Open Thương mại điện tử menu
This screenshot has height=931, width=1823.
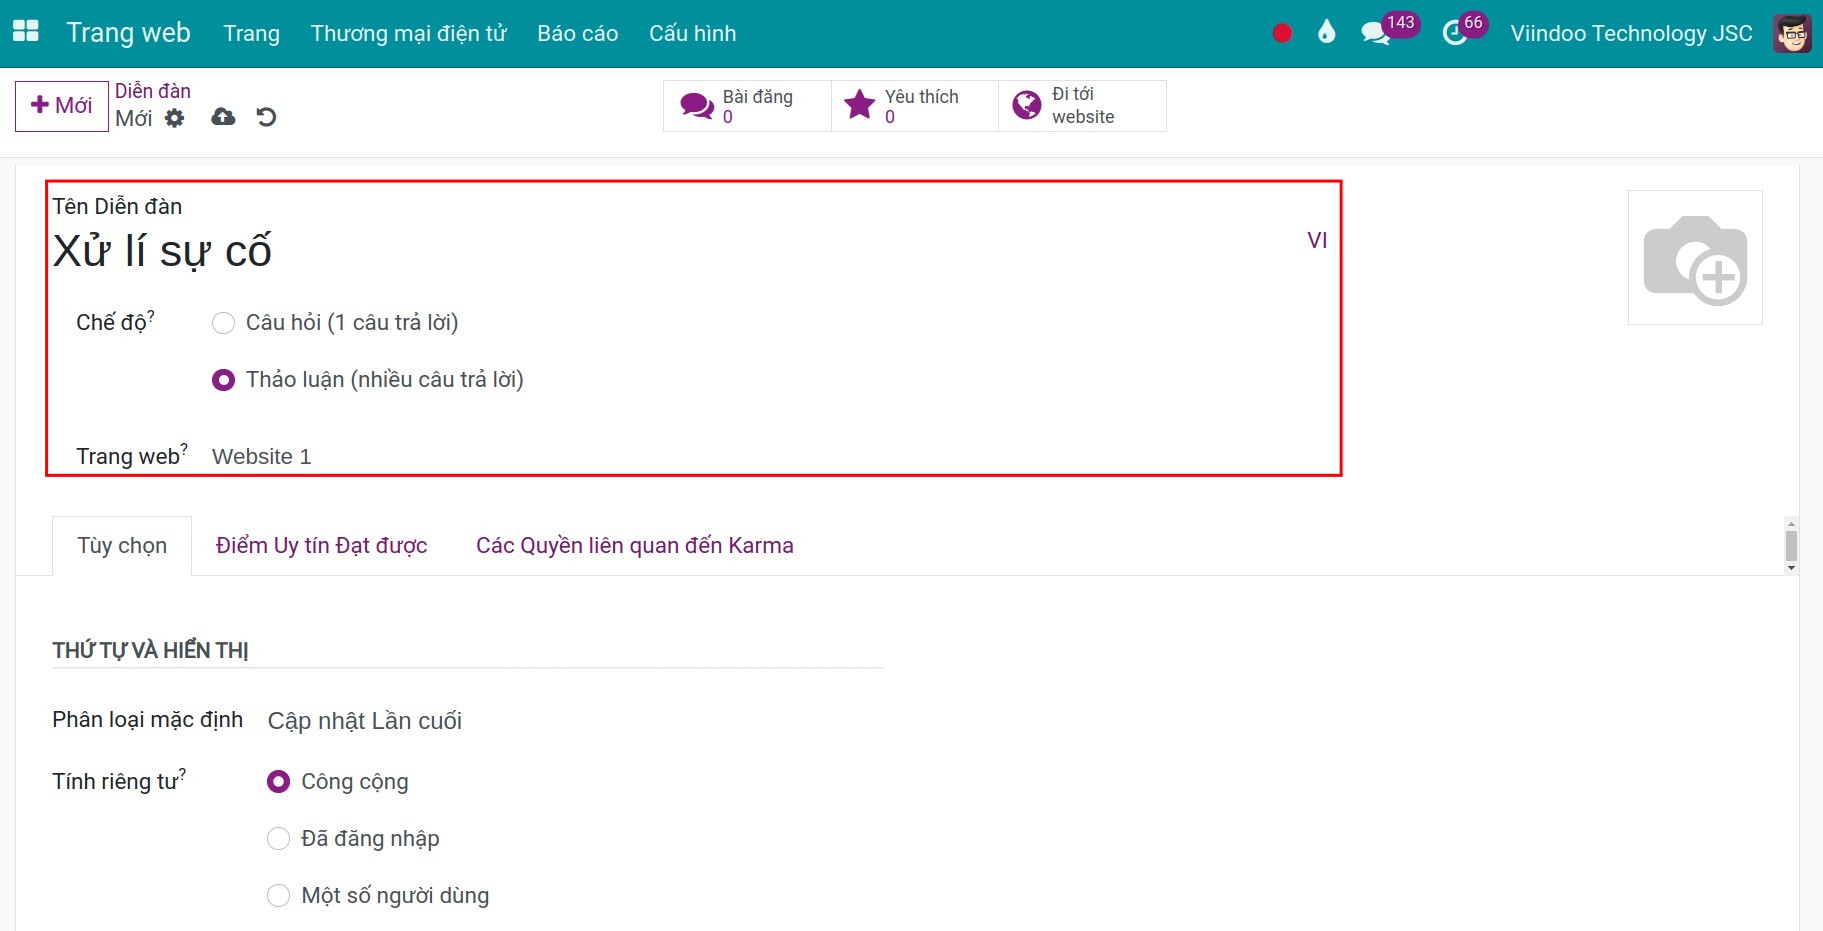408,33
